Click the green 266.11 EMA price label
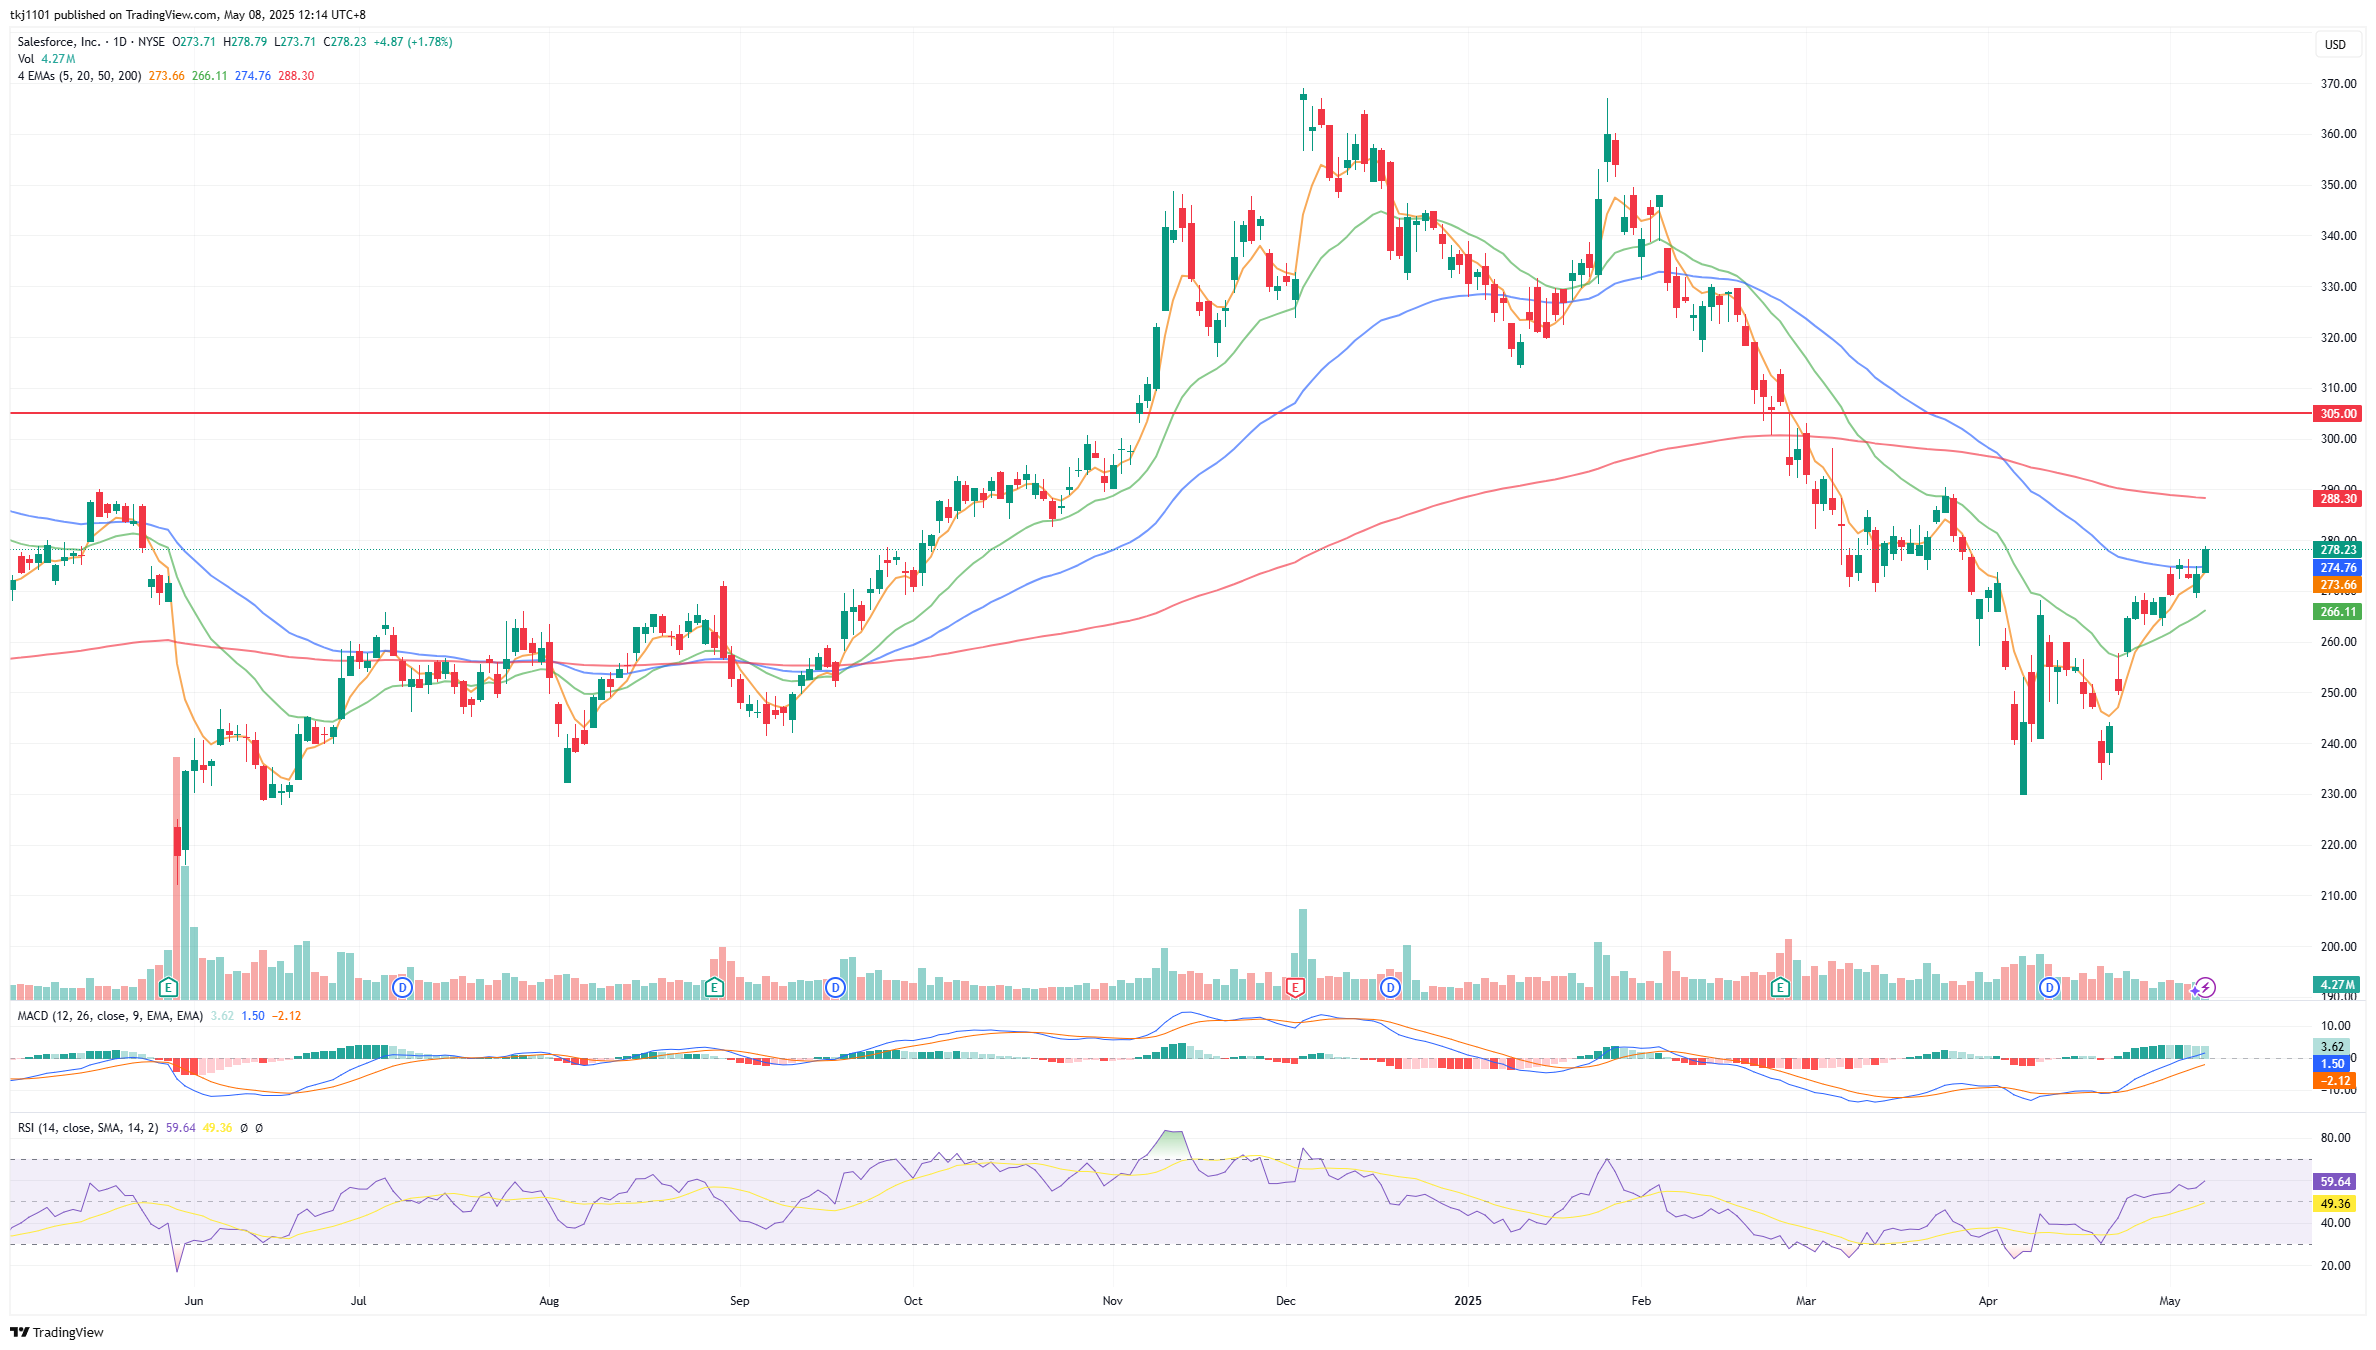Image resolution: width=2376 pixels, height=1350 pixels. coord(2338,611)
